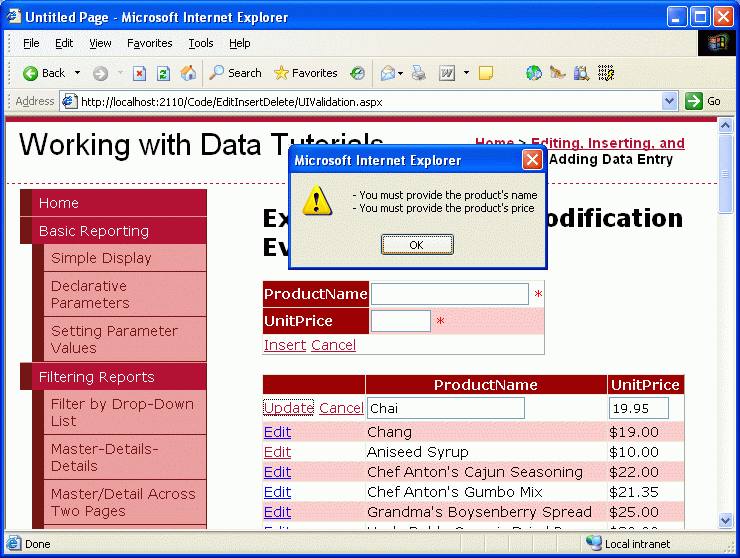Open the Favorites menu

tap(149, 44)
